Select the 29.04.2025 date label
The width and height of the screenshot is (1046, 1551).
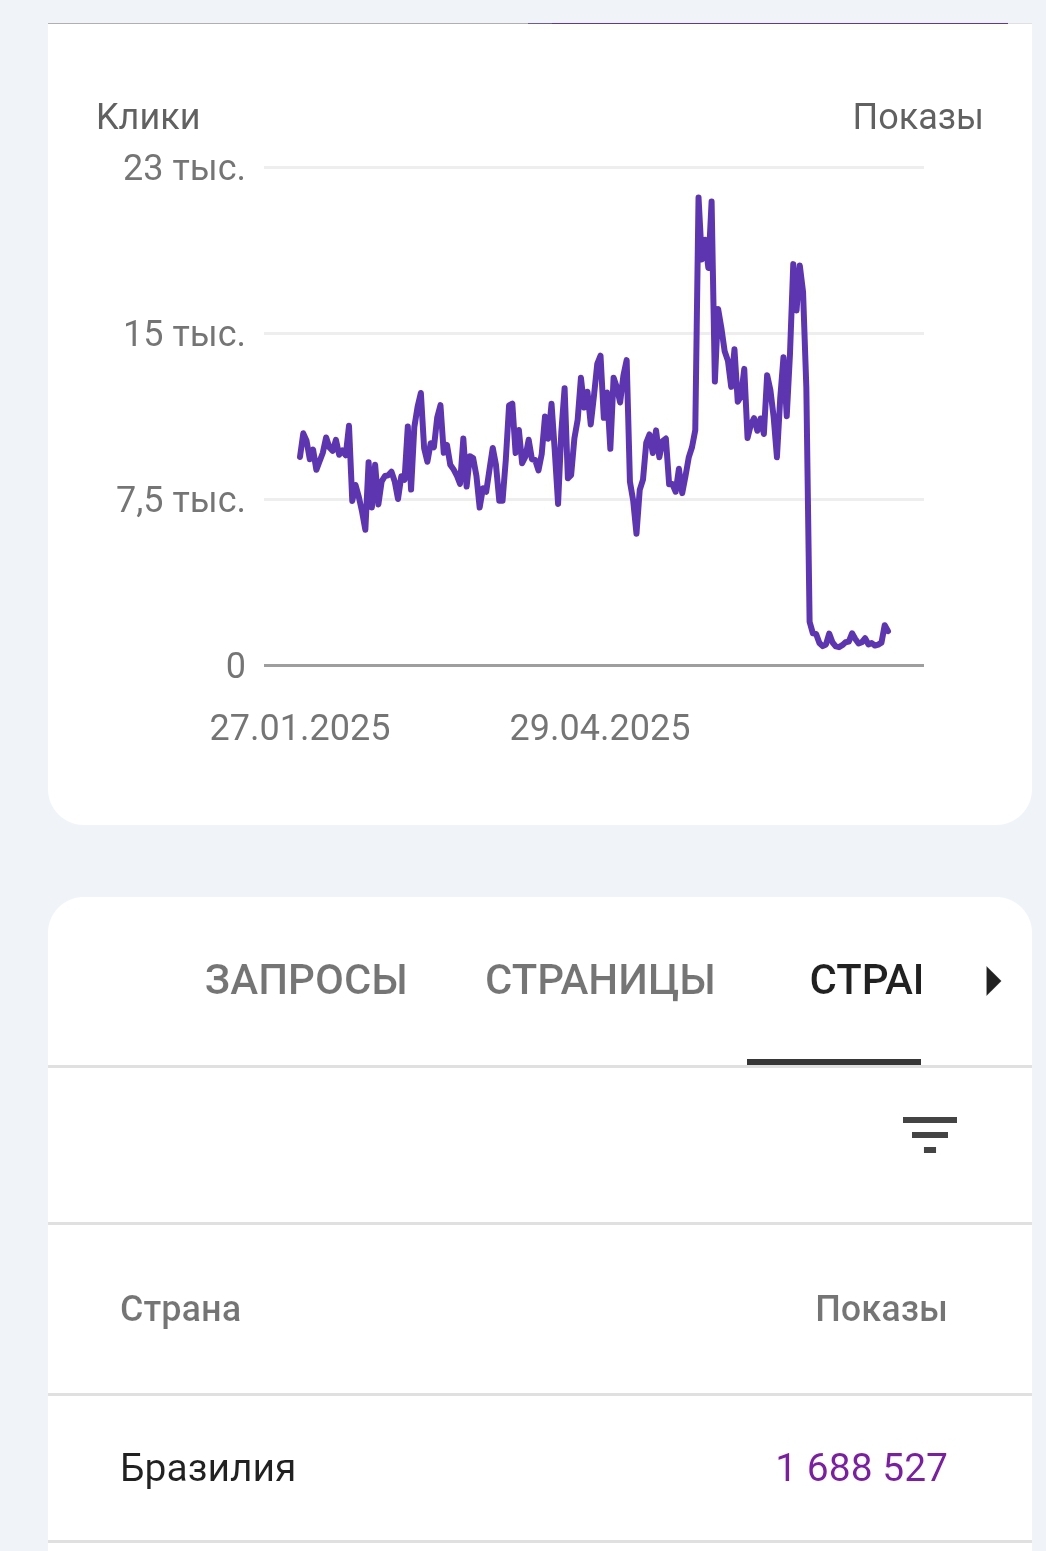(x=600, y=727)
